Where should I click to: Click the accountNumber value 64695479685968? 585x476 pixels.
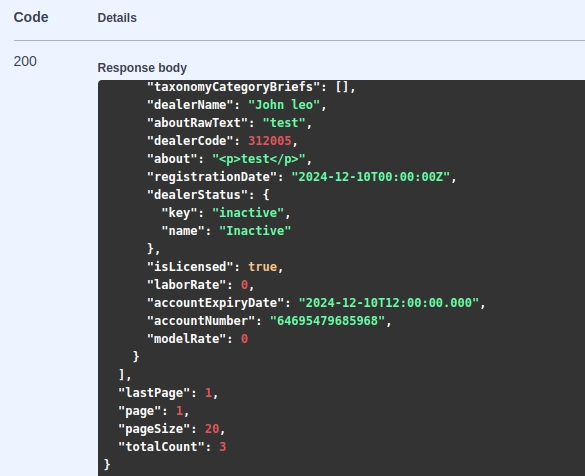point(327,320)
